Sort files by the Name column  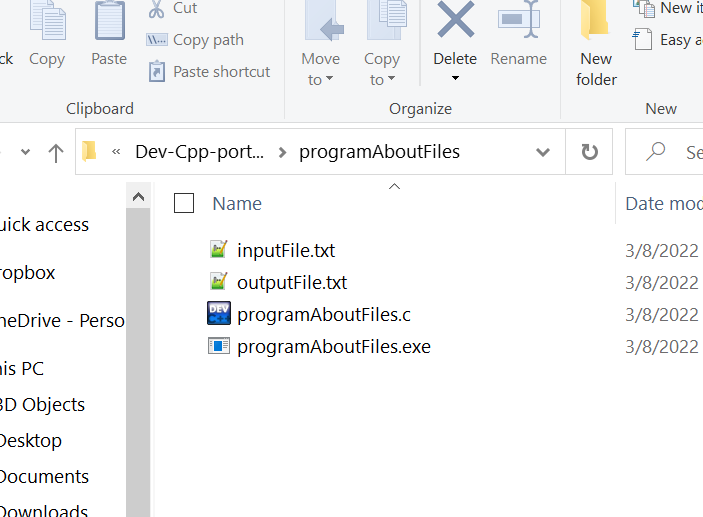(237, 204)
